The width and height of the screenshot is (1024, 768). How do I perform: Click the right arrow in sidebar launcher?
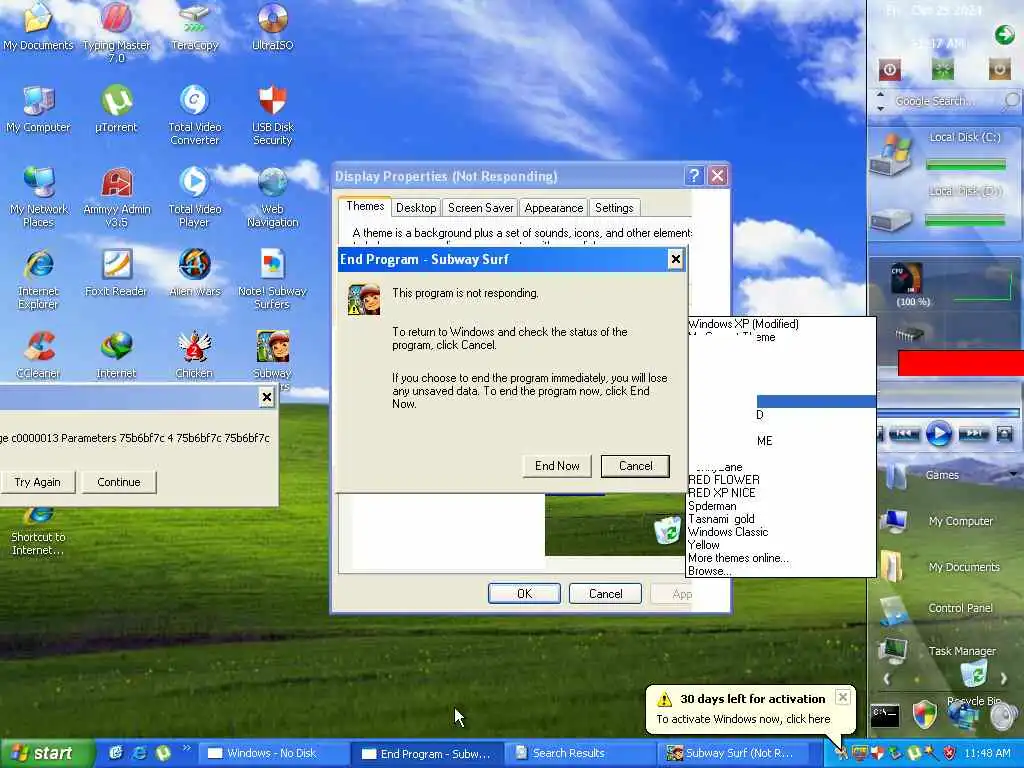pos(1003,679)
